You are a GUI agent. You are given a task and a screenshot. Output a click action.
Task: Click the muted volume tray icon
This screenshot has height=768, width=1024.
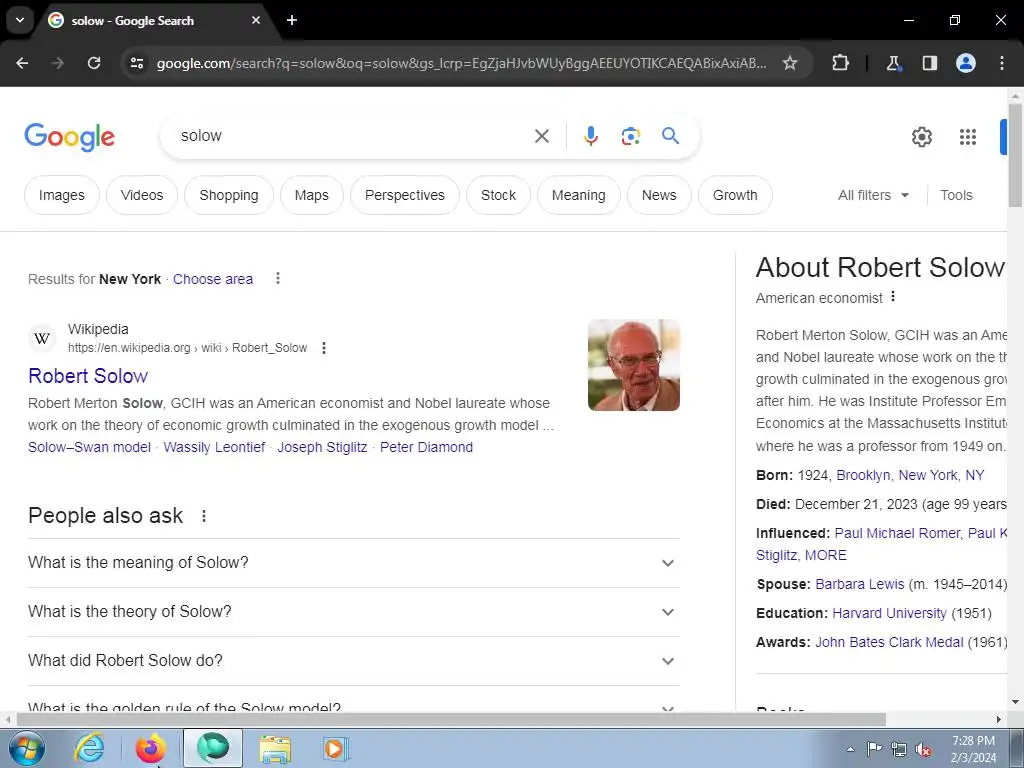point(923,750)
